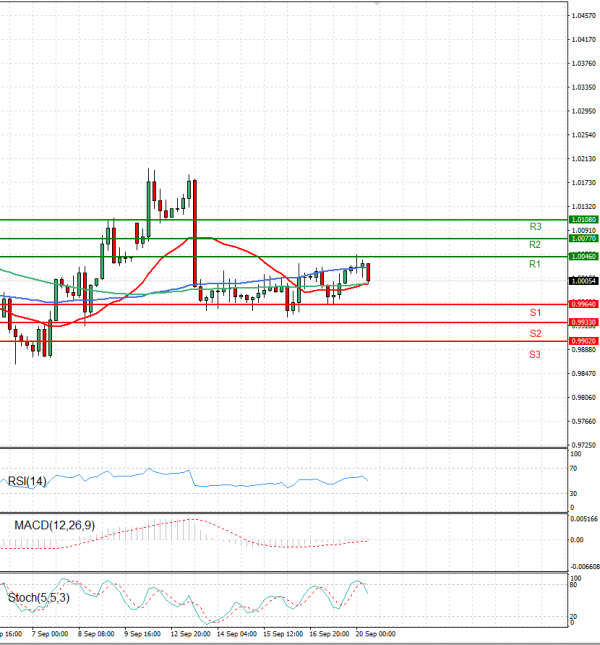Click the R2 resistance label
The image size is (600, 645).
pyautogui.click(x=535, y=245)
